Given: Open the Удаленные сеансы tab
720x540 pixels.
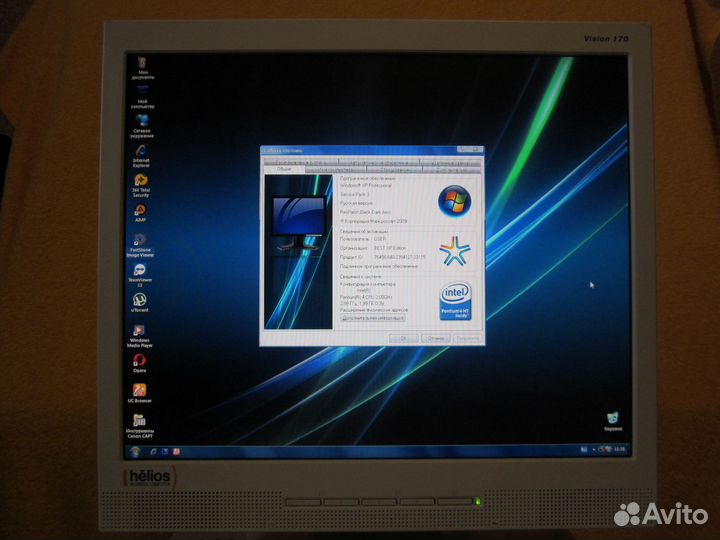Looking at the screenshot, I should (x=450, y=162).
